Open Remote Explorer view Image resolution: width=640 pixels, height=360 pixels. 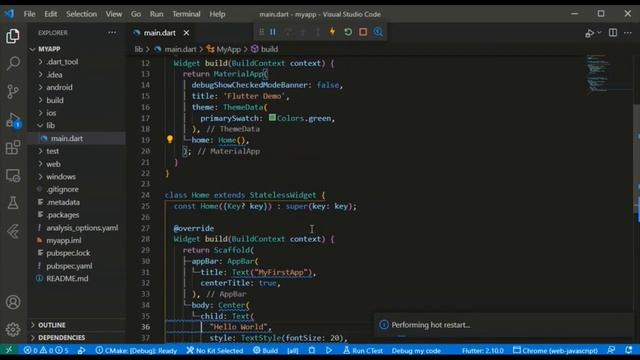13,176
